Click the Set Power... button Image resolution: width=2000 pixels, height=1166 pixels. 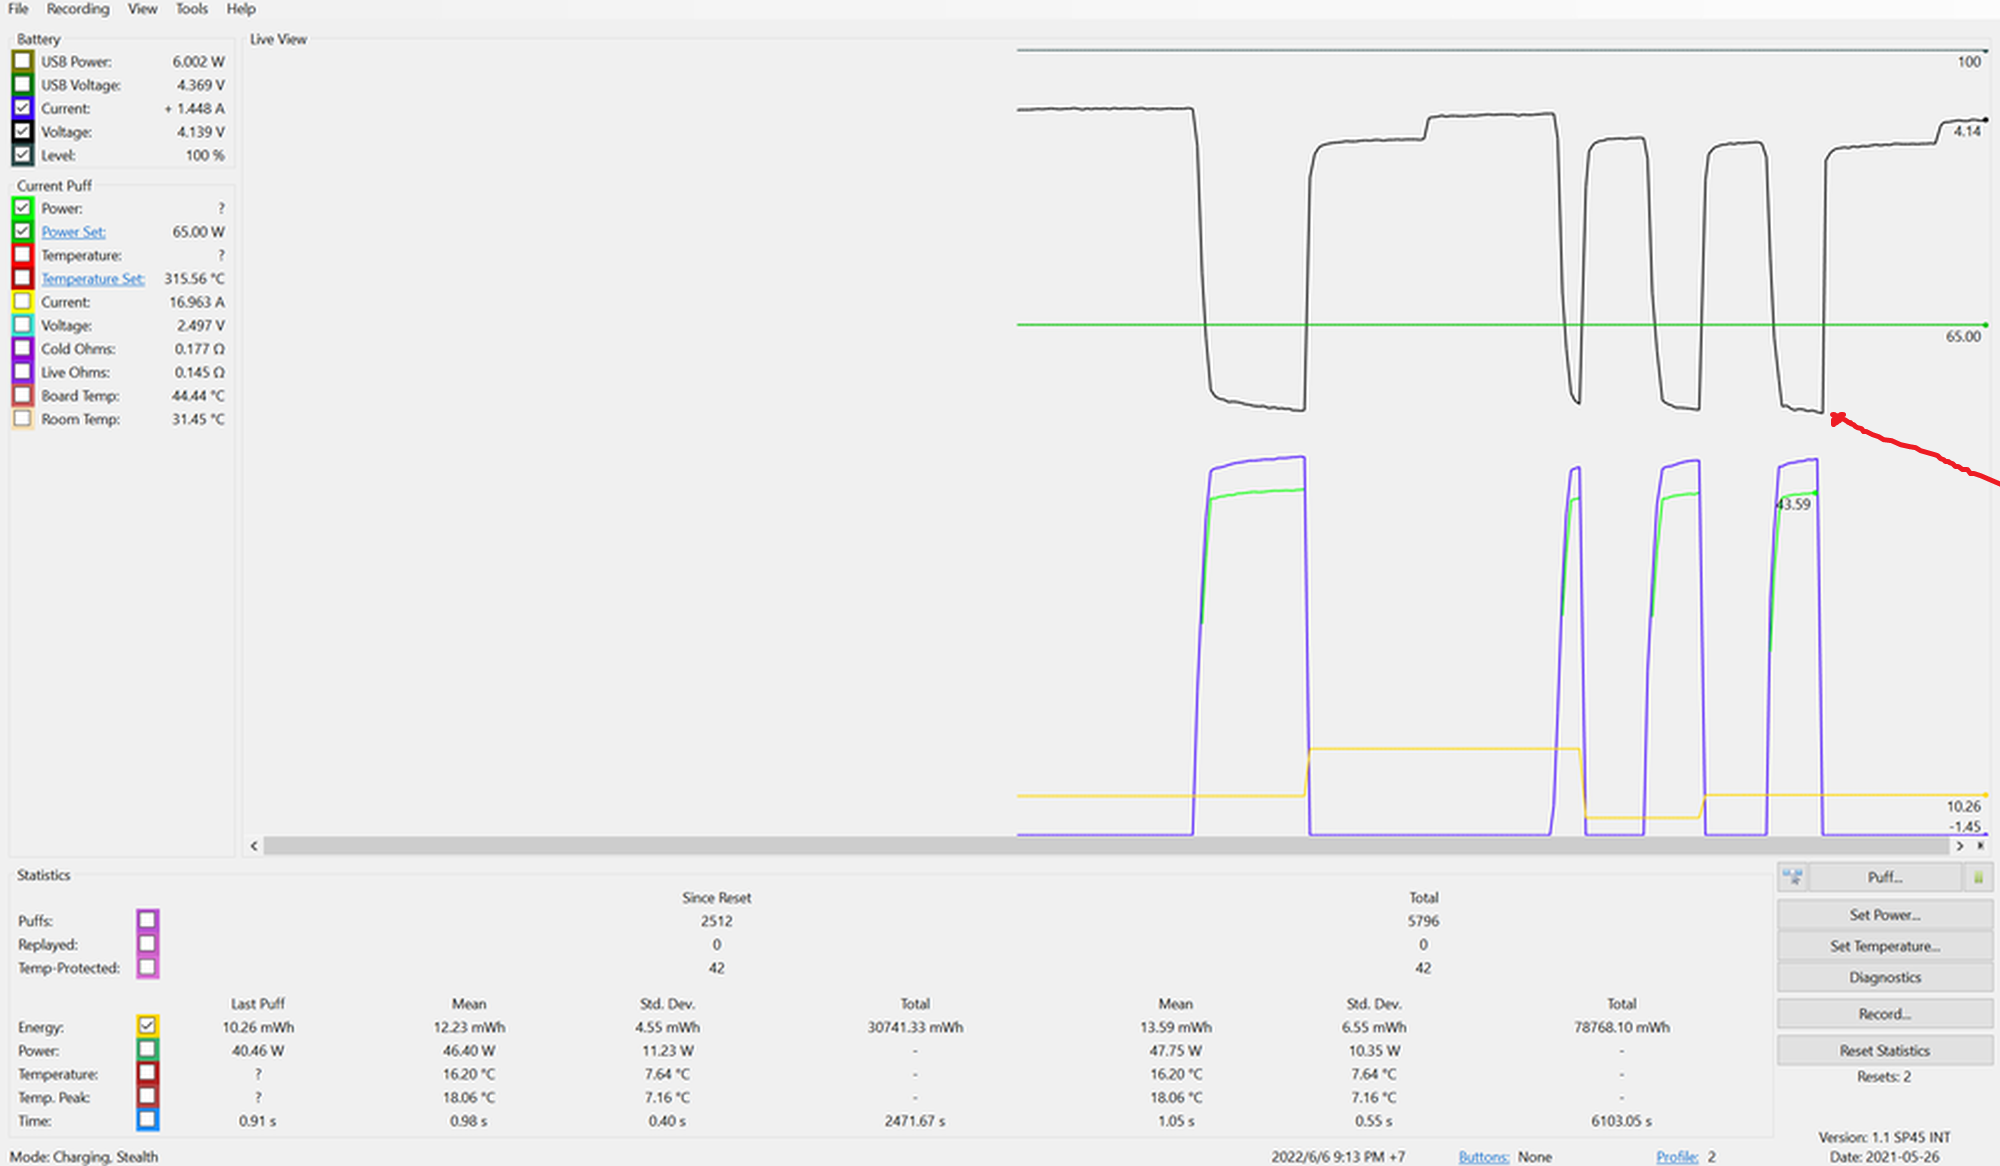pyautogui.click(x=1885, y=915)
